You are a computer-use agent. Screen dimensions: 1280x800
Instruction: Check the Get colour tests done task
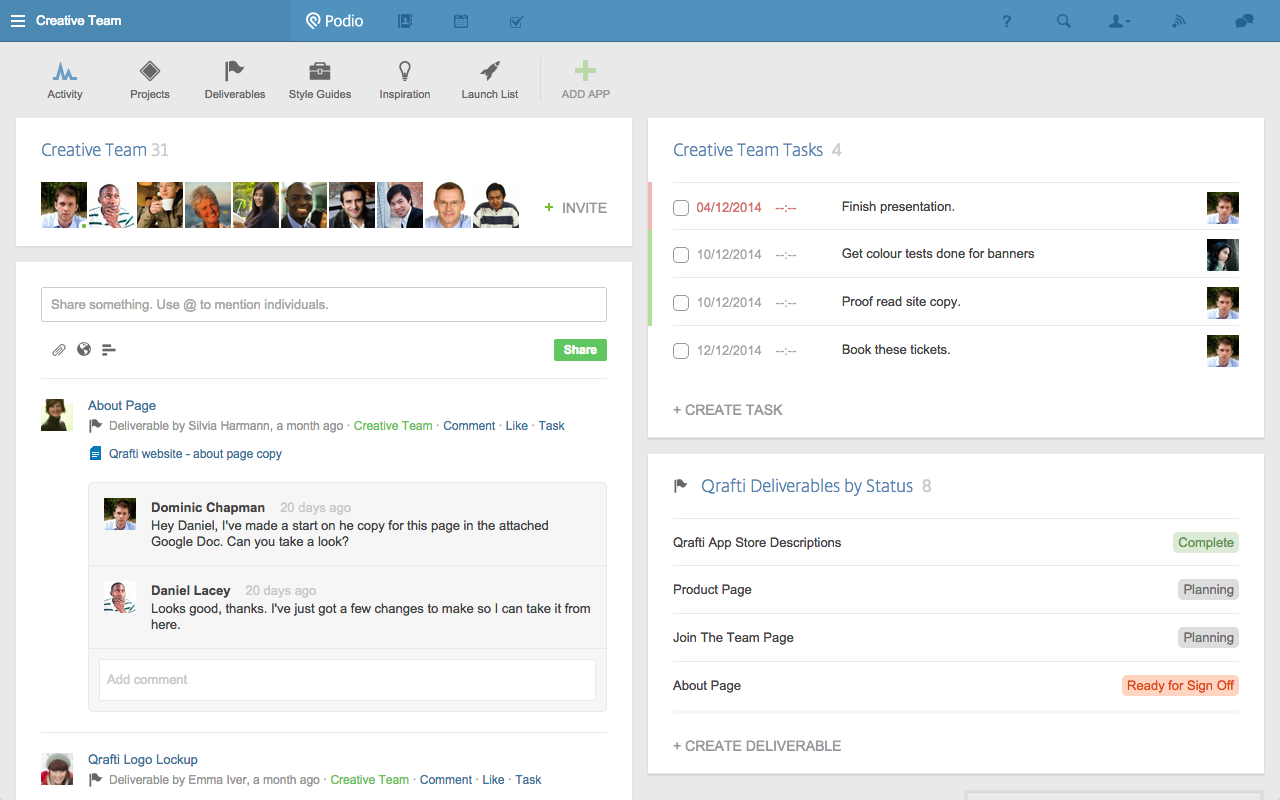tap(681, 255)
